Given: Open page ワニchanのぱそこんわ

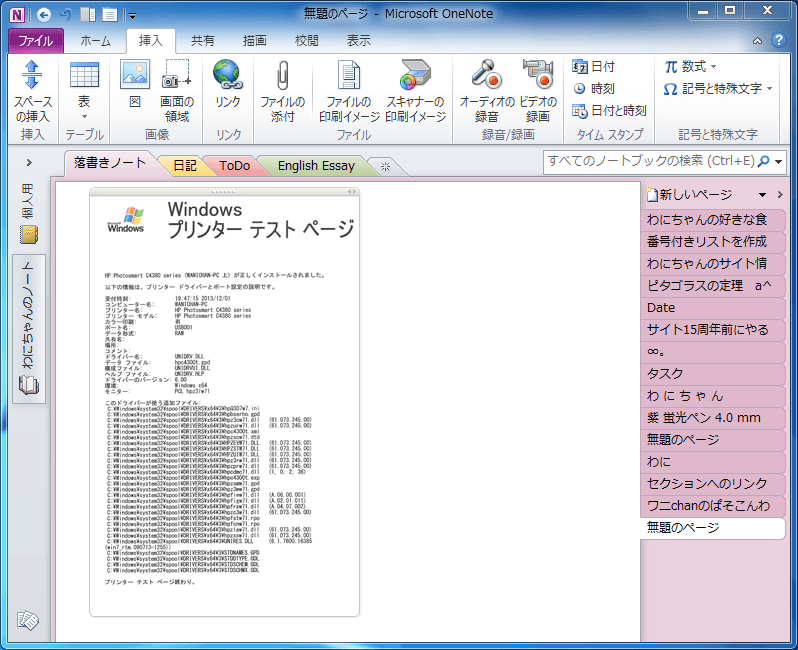Looking at the screenshot, I should 712,505.
